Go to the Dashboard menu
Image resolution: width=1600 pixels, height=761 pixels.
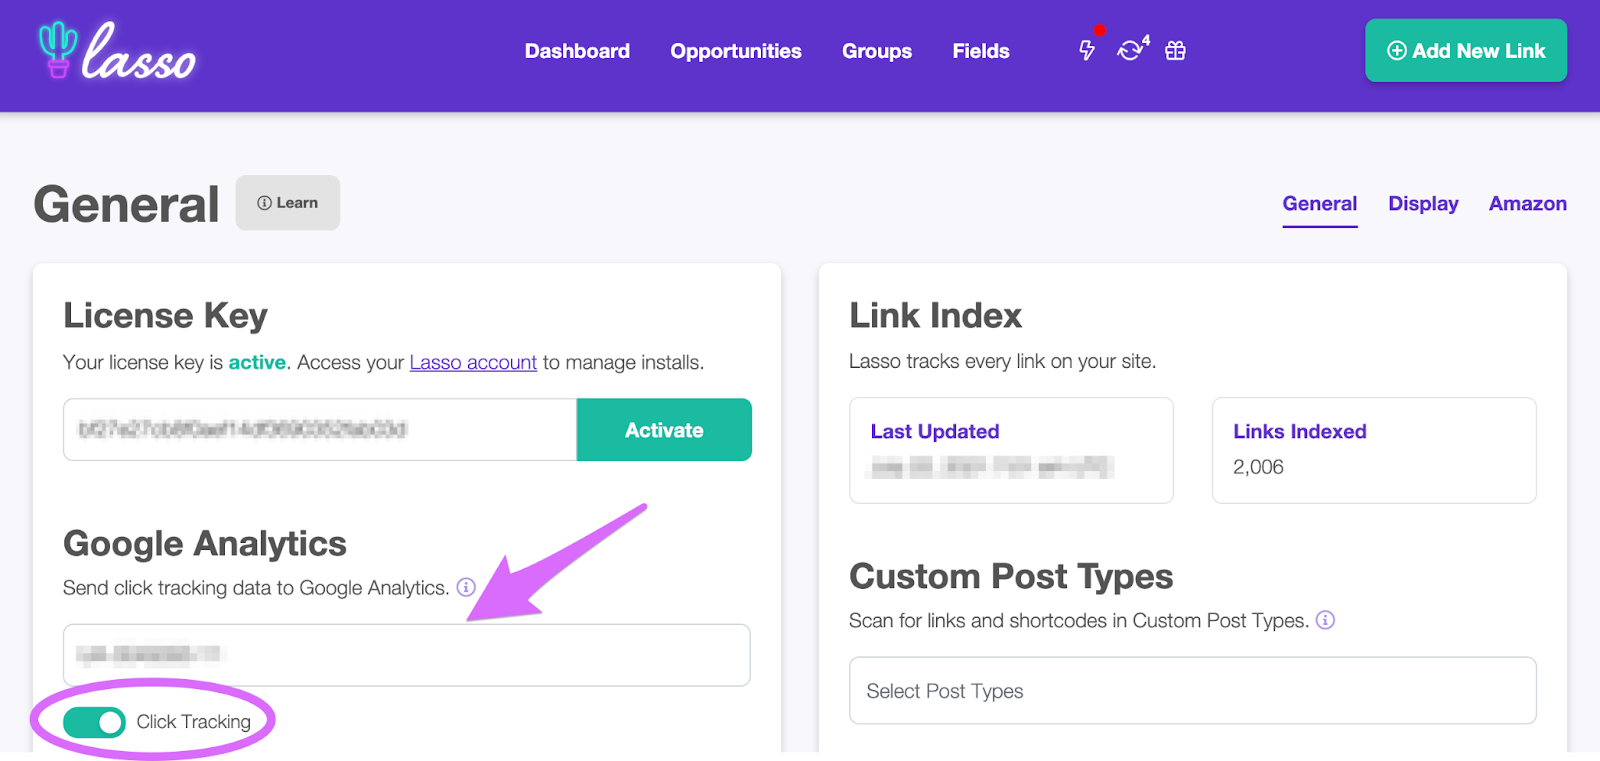coord(577,51)
